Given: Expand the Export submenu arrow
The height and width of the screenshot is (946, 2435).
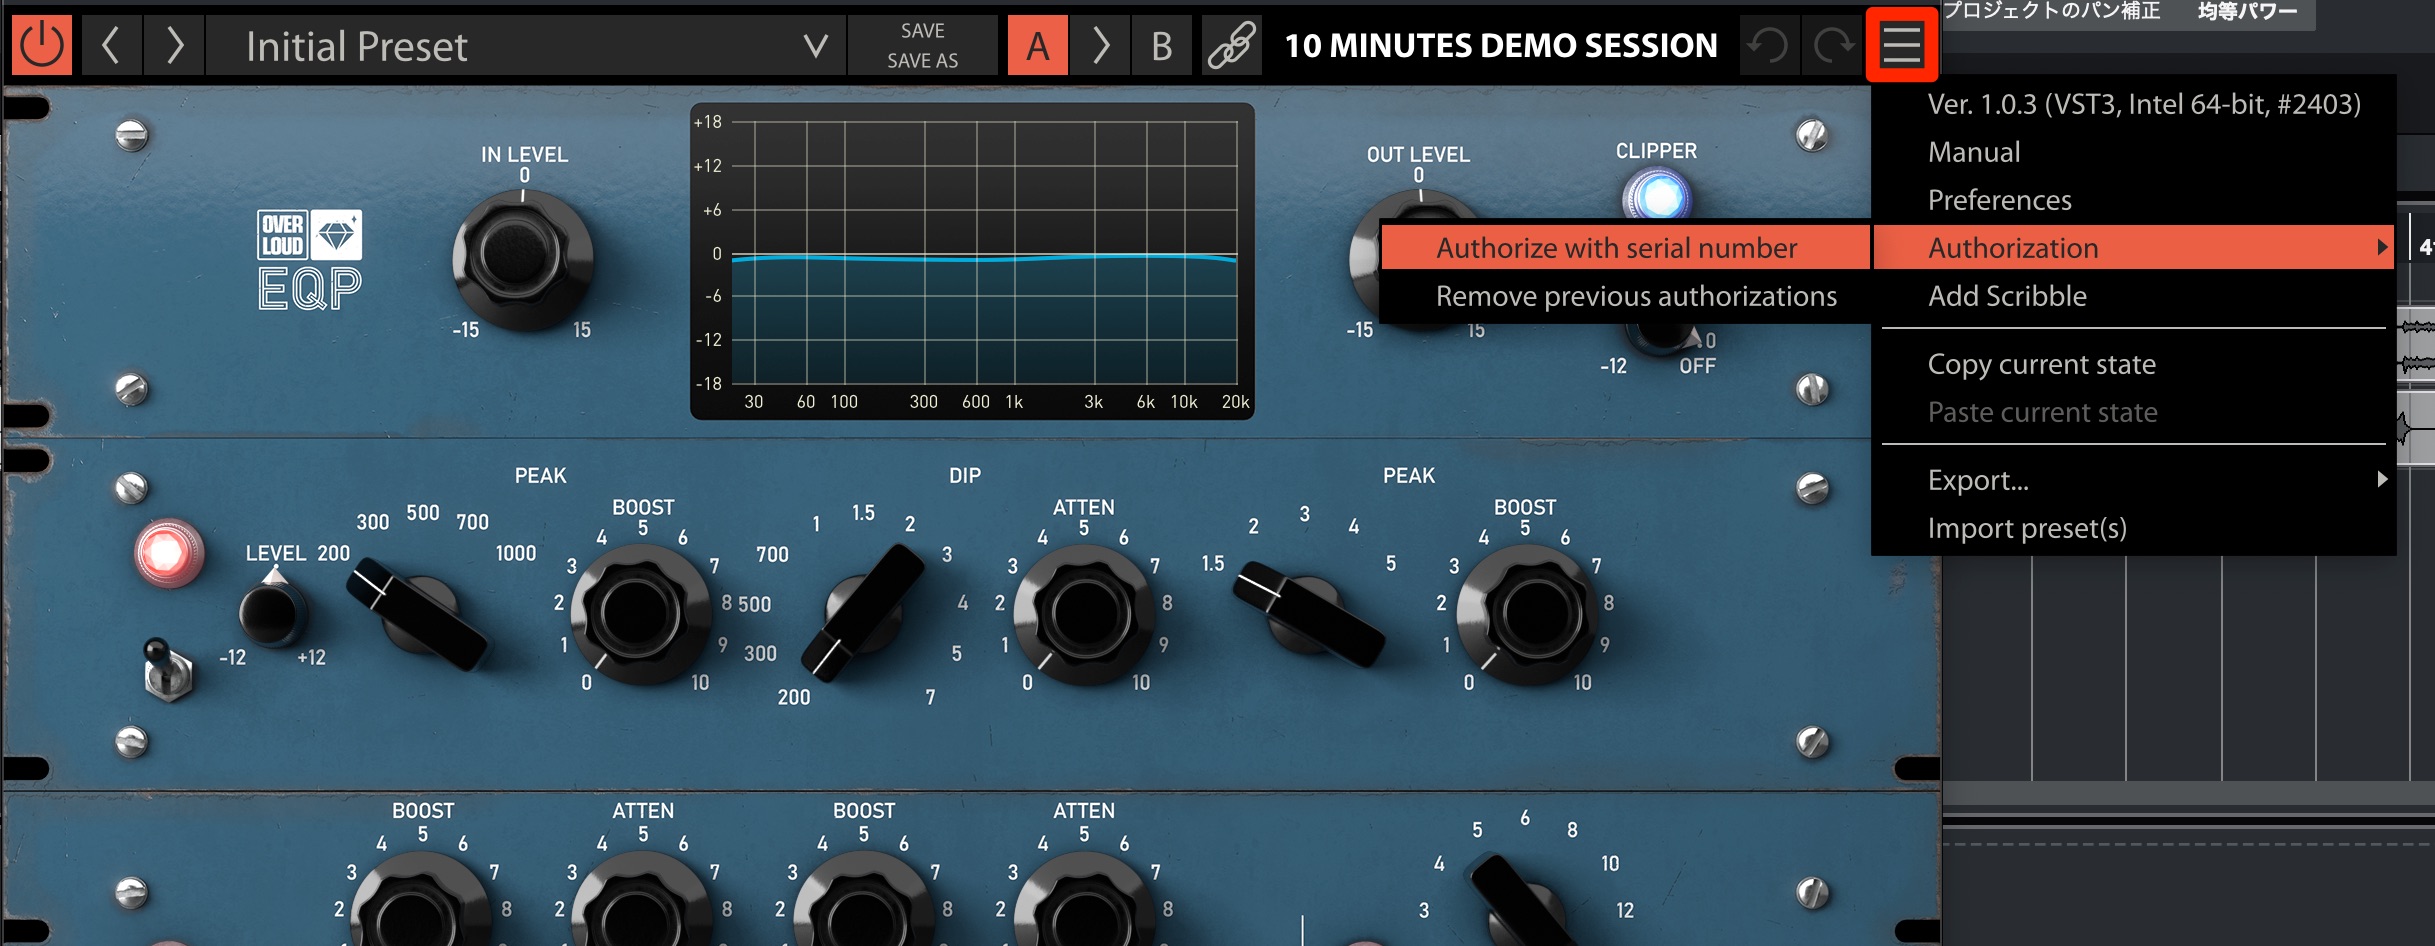Looking at the screenshot, I should click(x=2382, y=479).
